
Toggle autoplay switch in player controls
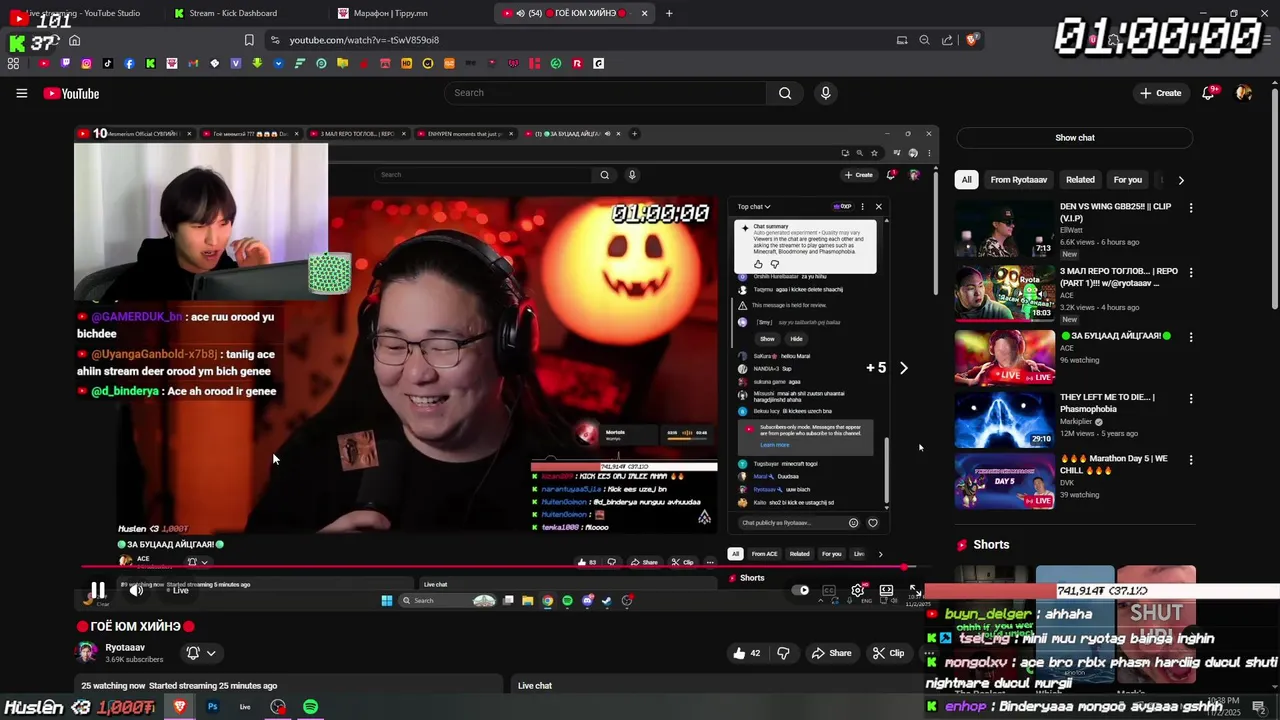coord(800,590)
